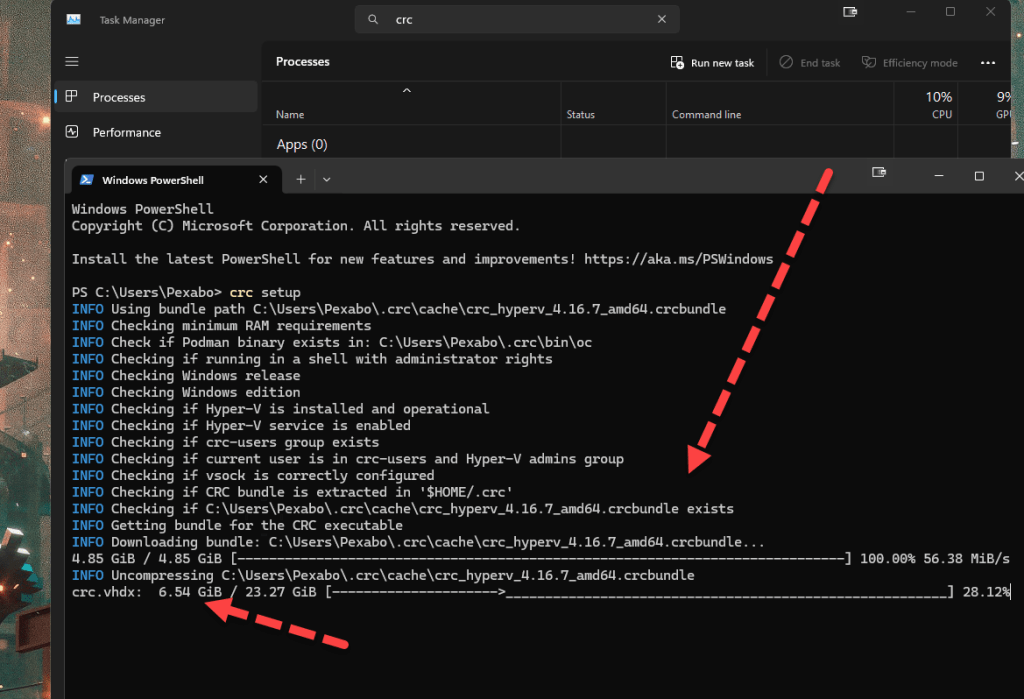Click the search magnifier icon in Task Manager
This screenshot has height=699, width=1024.
pos(373,20)
